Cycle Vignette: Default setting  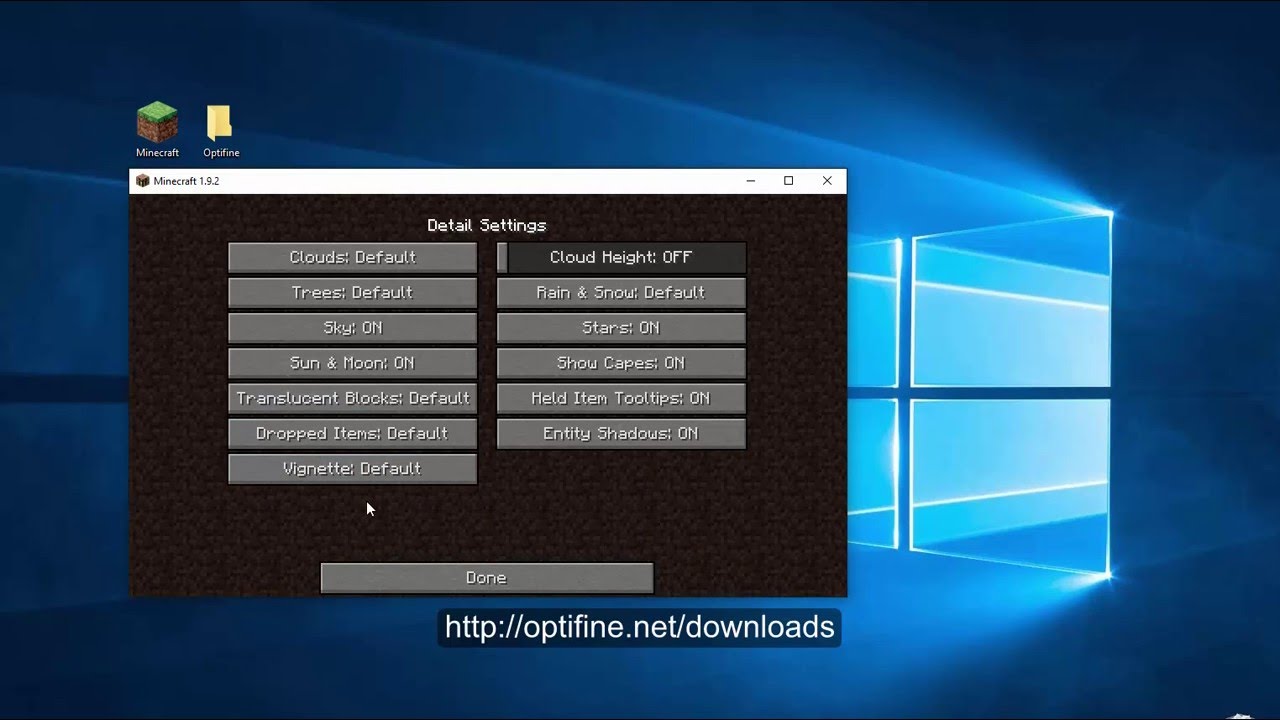point(352,469)
